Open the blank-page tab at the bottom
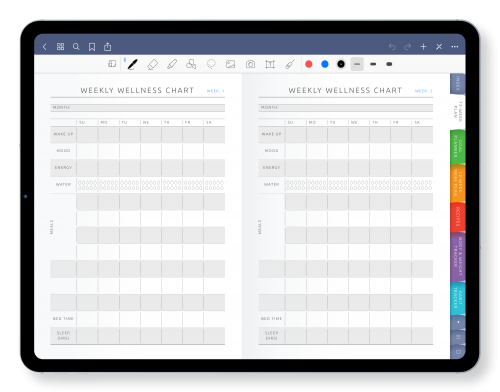This screenshot has width=500, height=392. pyautogui.click(x=458, y=351)
